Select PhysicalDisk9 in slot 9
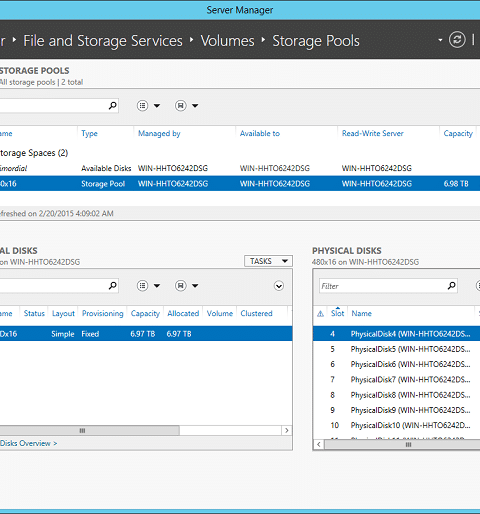 click(397, 410)
